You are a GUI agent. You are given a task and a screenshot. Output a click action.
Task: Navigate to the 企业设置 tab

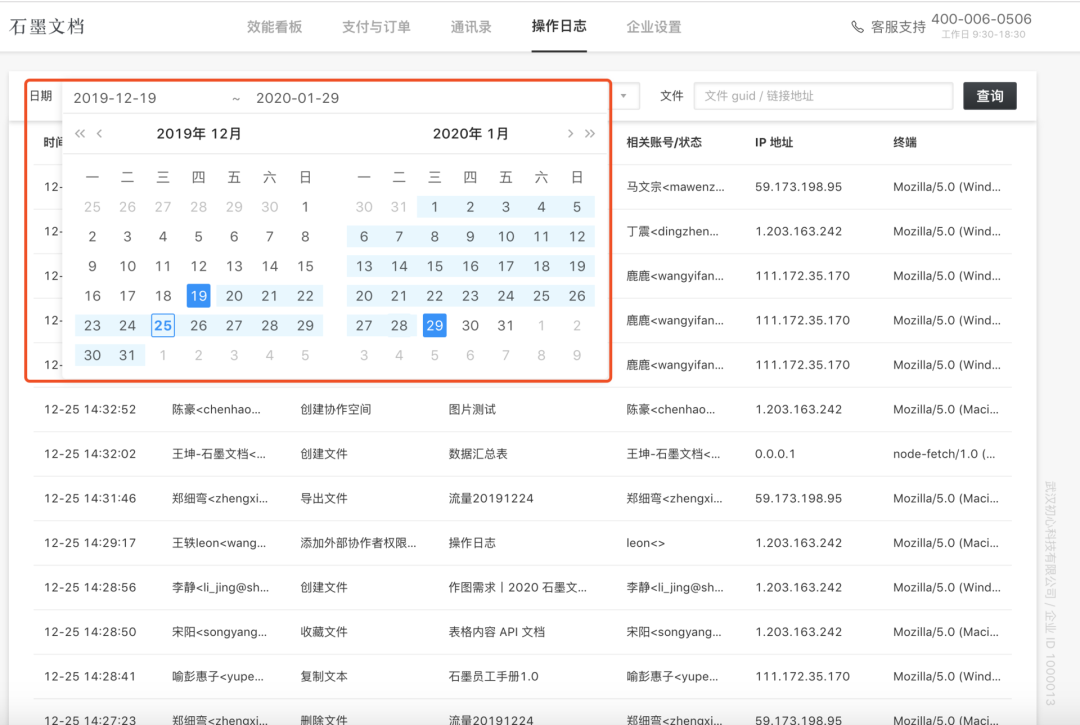654,27
